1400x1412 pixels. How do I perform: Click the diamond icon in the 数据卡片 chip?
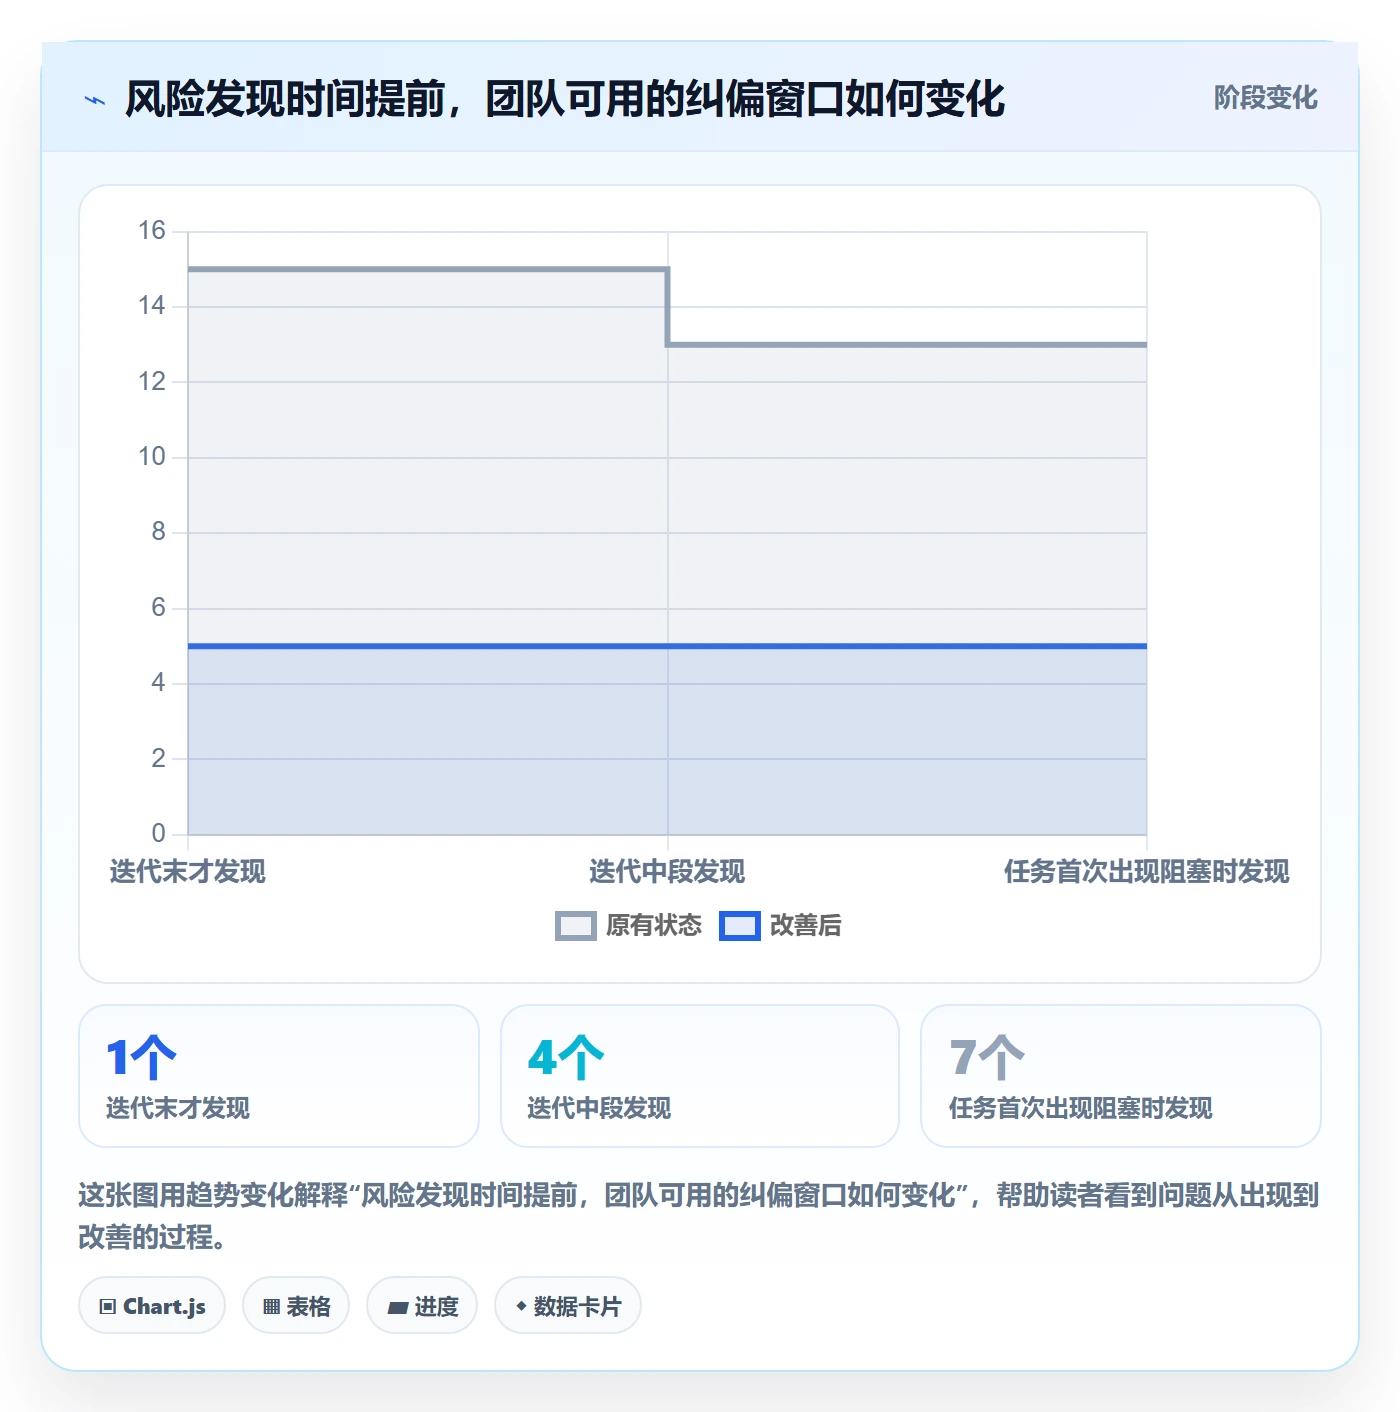[x=521, y=1306]
